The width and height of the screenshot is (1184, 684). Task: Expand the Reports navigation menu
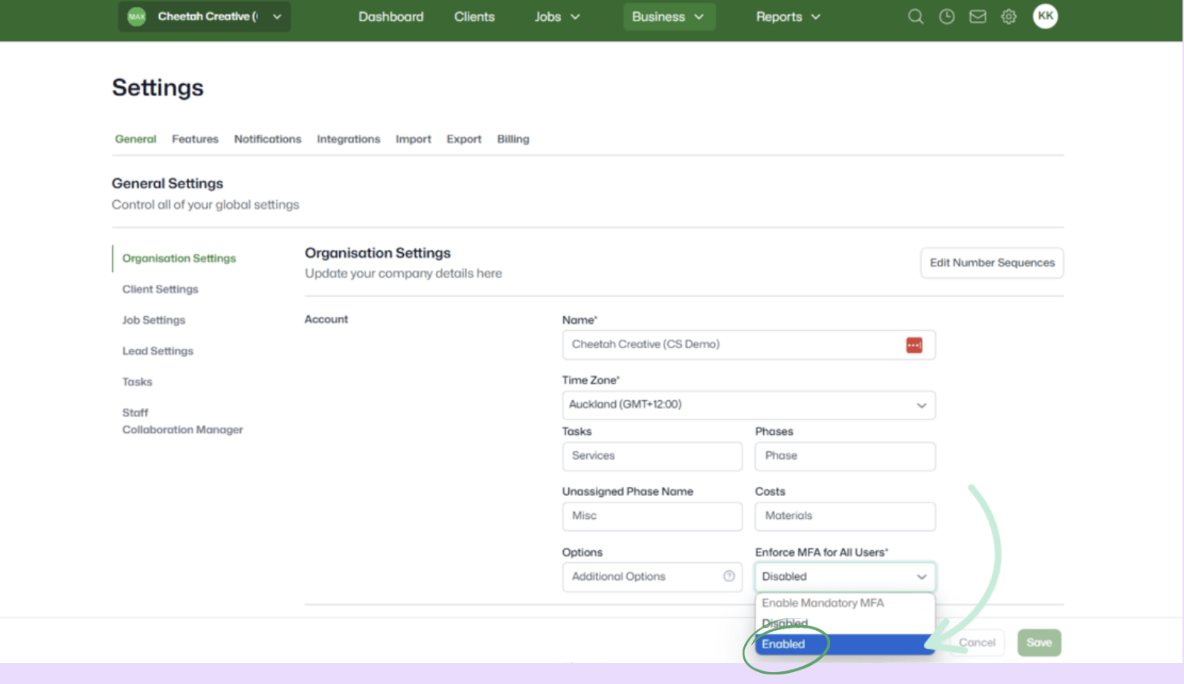(788, 16)
